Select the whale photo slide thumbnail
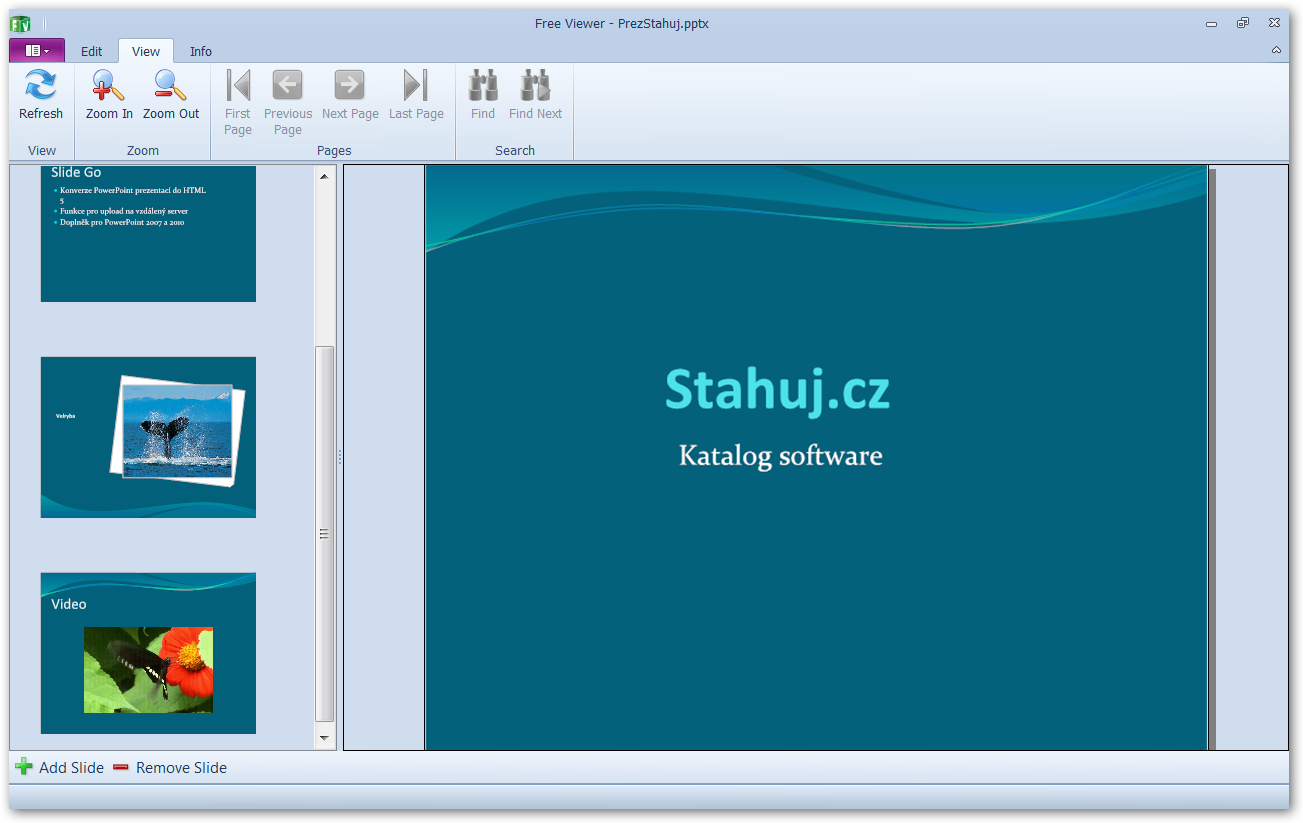The width and height of the screenshot is (1303, 823). (148, 437)
